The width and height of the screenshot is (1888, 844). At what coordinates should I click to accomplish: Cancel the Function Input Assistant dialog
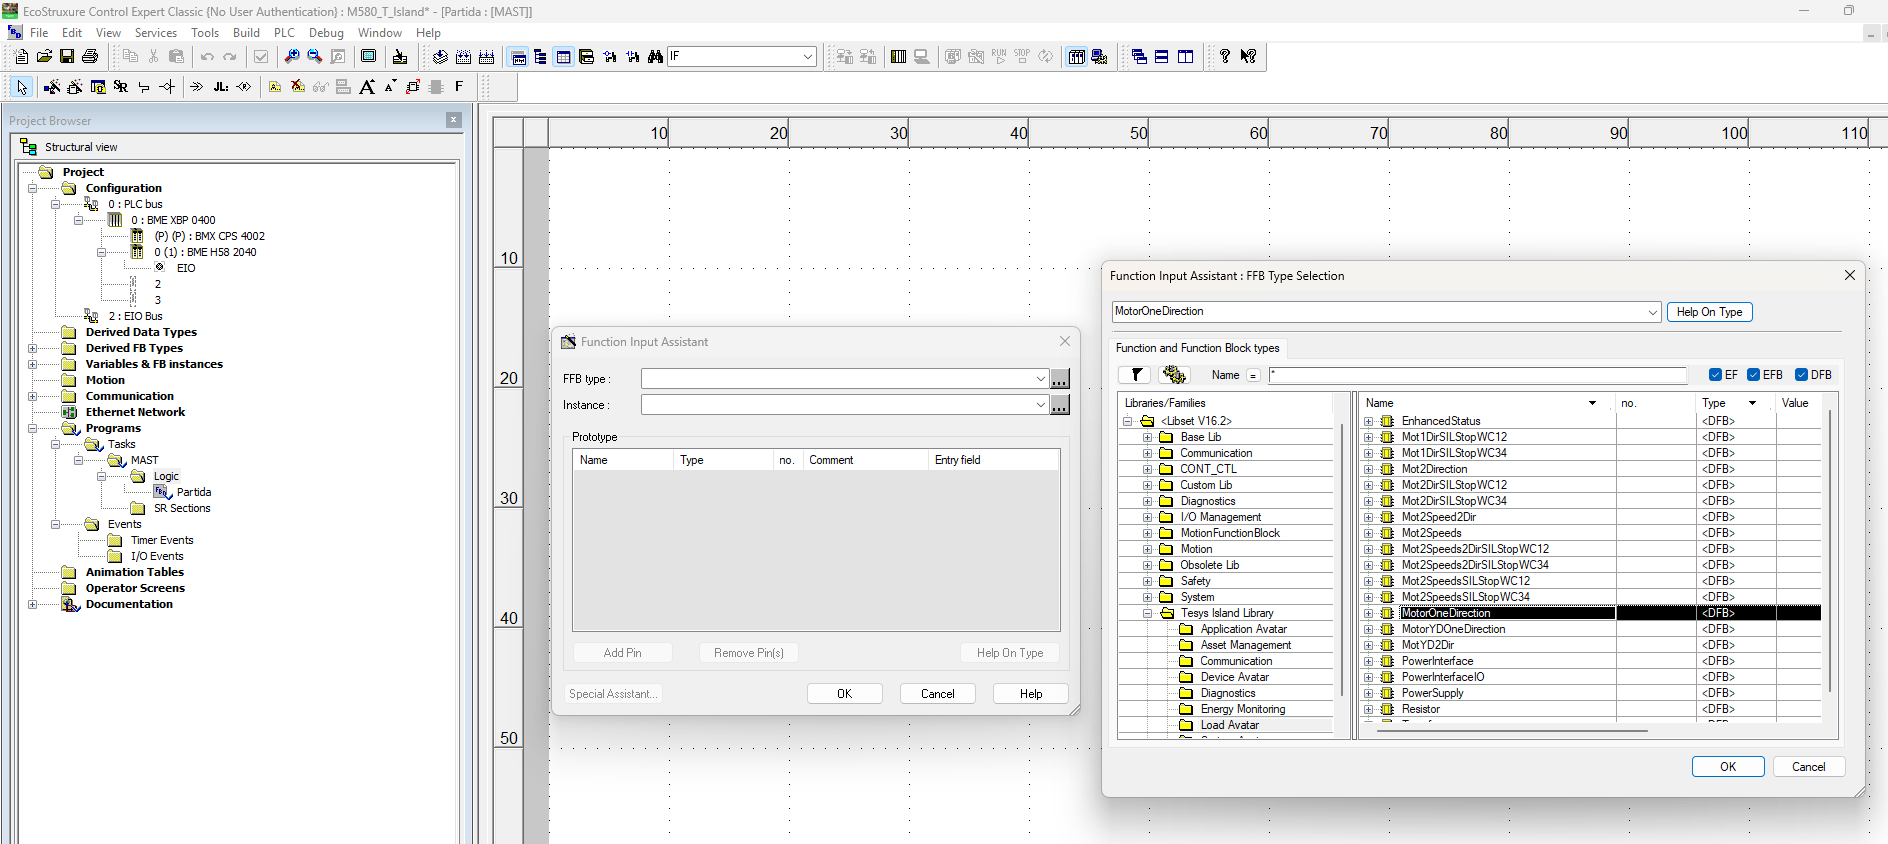(x=937, y=694)
